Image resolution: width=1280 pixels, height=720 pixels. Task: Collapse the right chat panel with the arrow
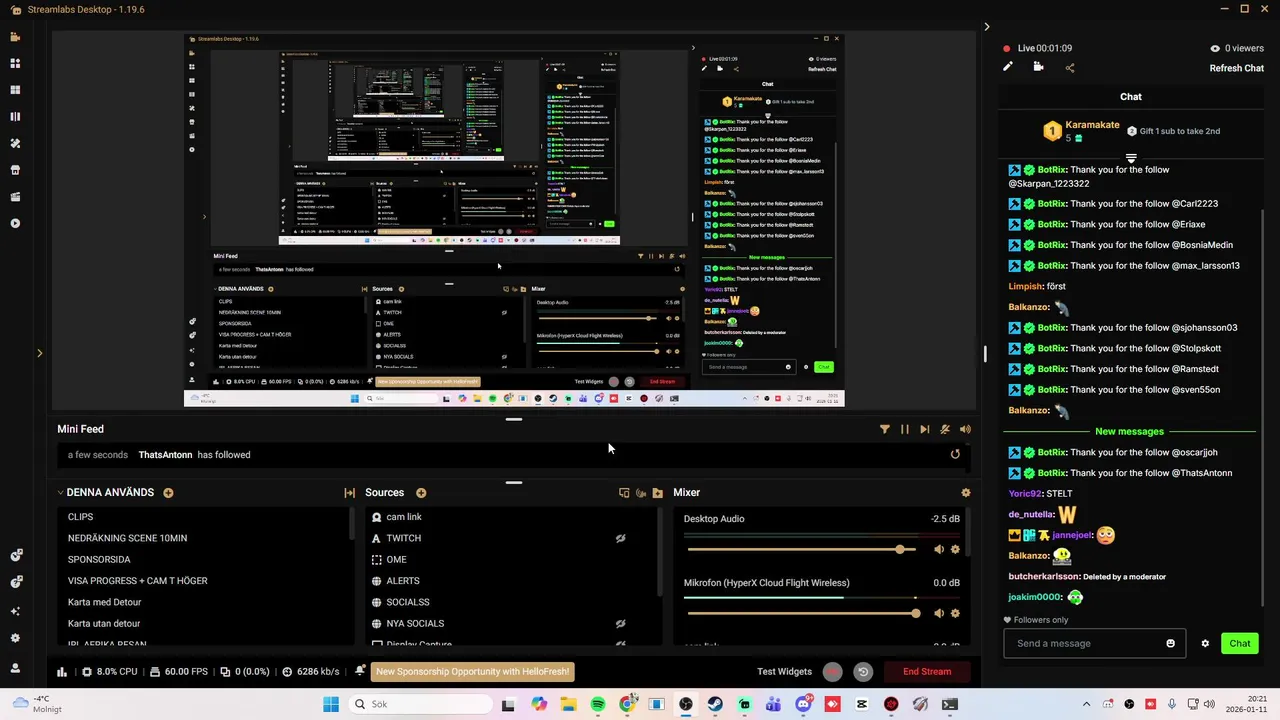[x=986, y=27]
